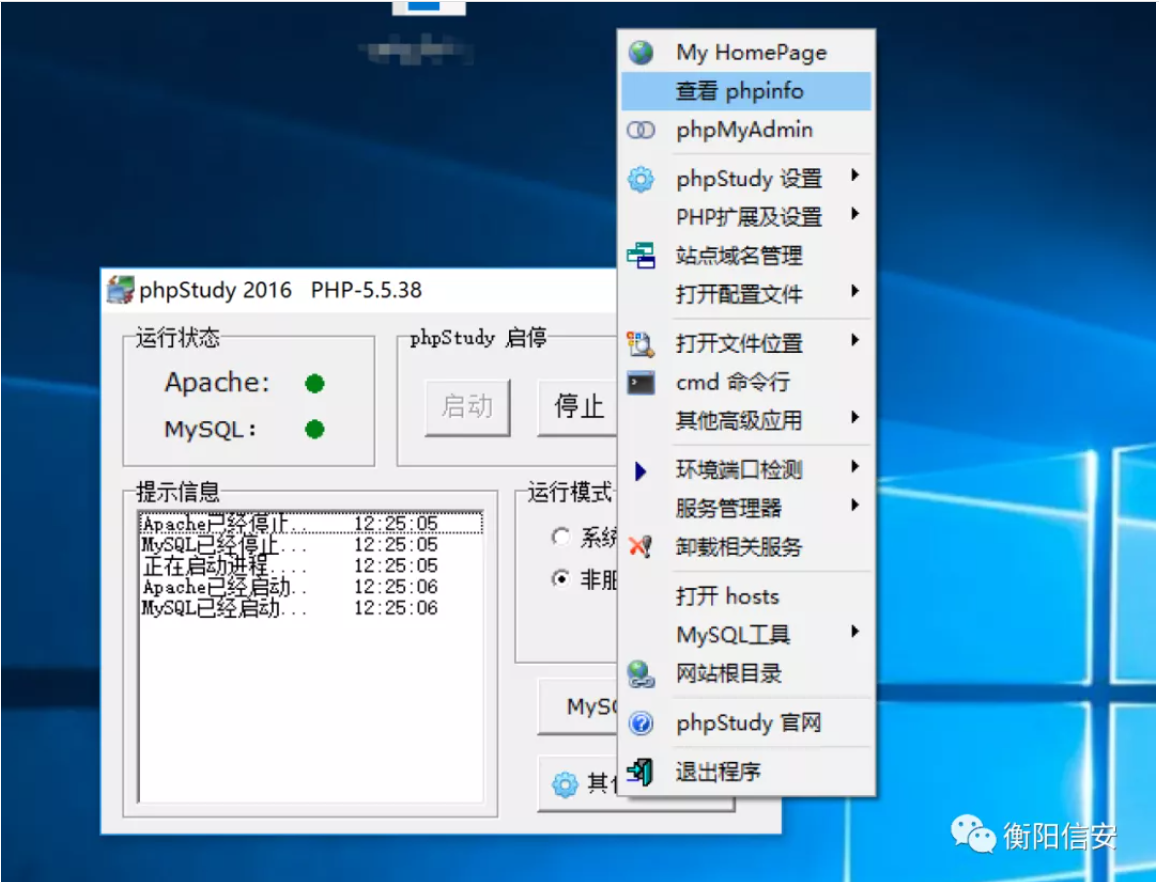Expand 服务管理器 submenu arrow
The width and height of the screenshot is (1159, 882).
point(855,506)
